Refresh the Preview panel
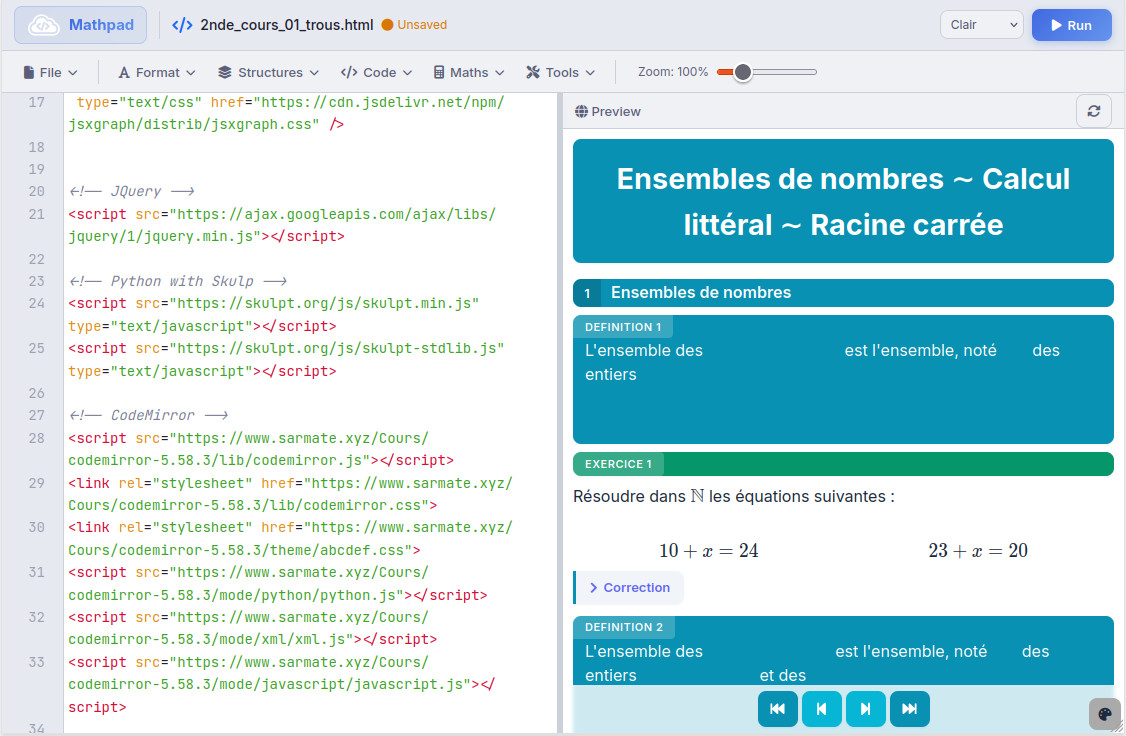Viewport: 1126px width, 736px height. pos(1093,111)
